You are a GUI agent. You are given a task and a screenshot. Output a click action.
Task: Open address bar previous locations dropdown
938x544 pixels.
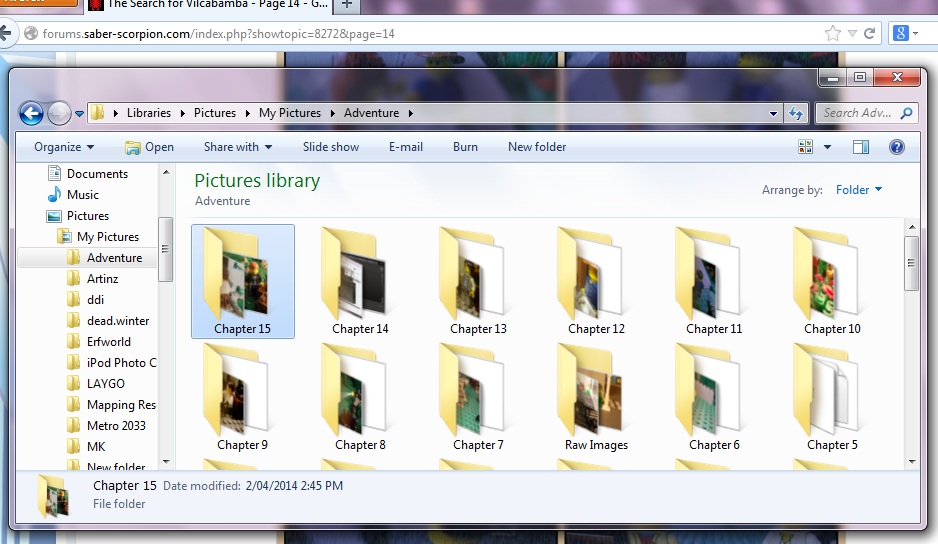pyautogui.click(x=773, y=113)
